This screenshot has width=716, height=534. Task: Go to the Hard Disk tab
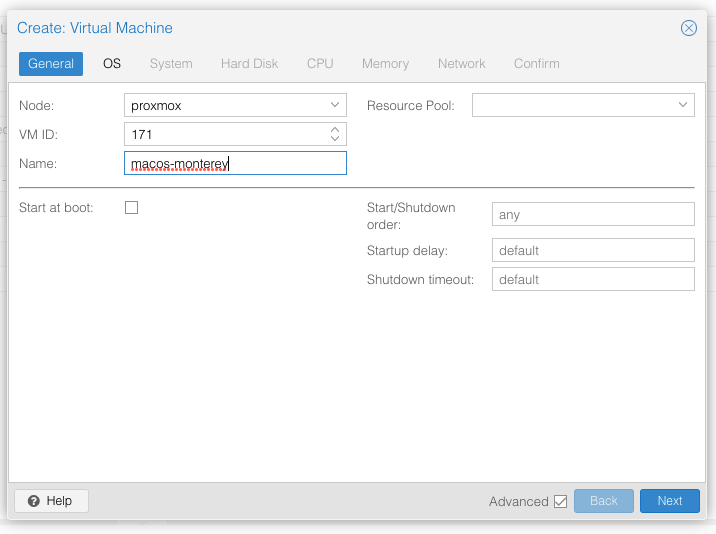click(249, 63)
